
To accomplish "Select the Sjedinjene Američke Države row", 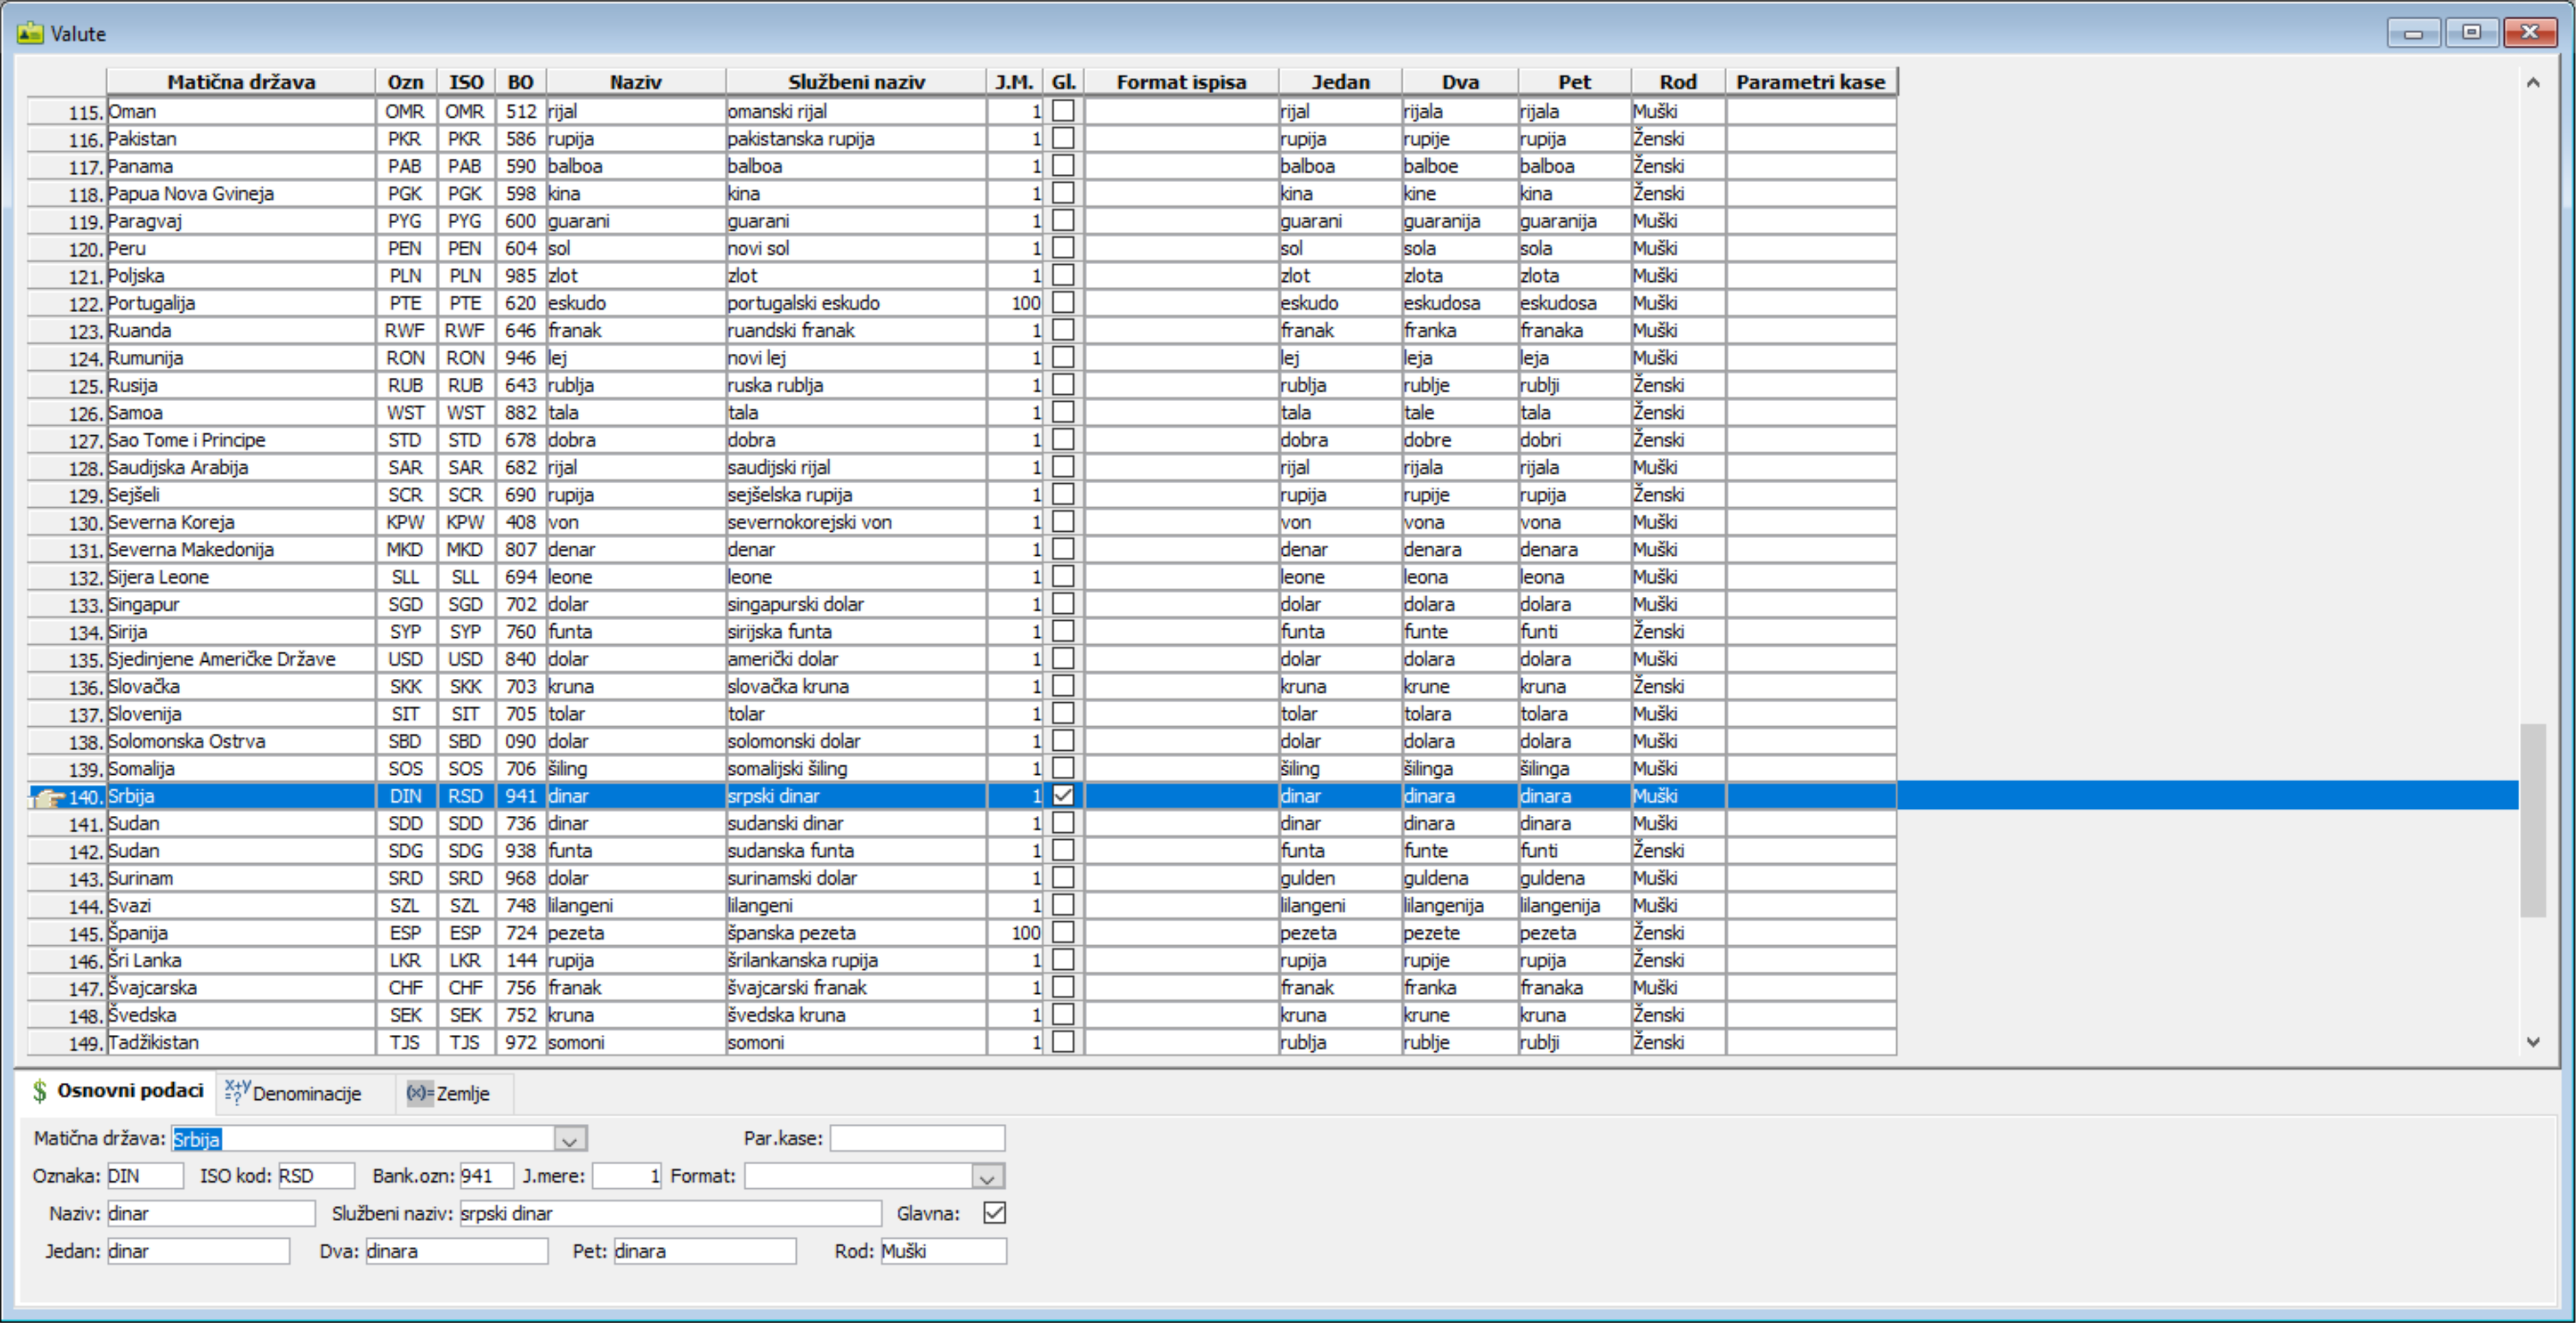I will pos(962,659).
